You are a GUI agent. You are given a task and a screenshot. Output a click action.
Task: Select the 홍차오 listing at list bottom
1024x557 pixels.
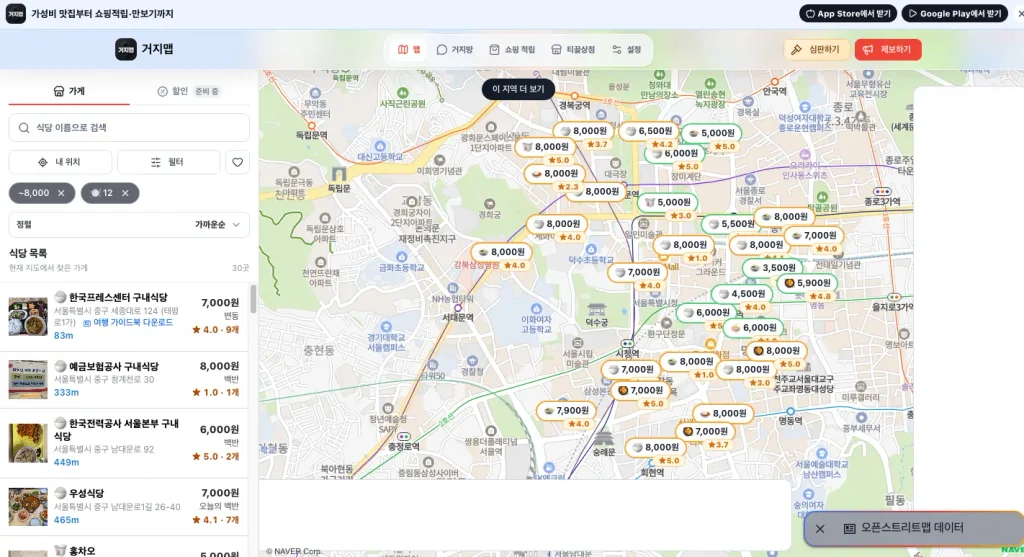124,549
